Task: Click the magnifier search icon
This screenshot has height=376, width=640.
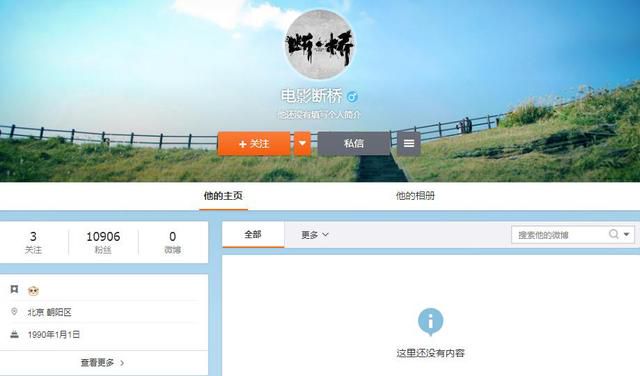Action: coord(613,234)
